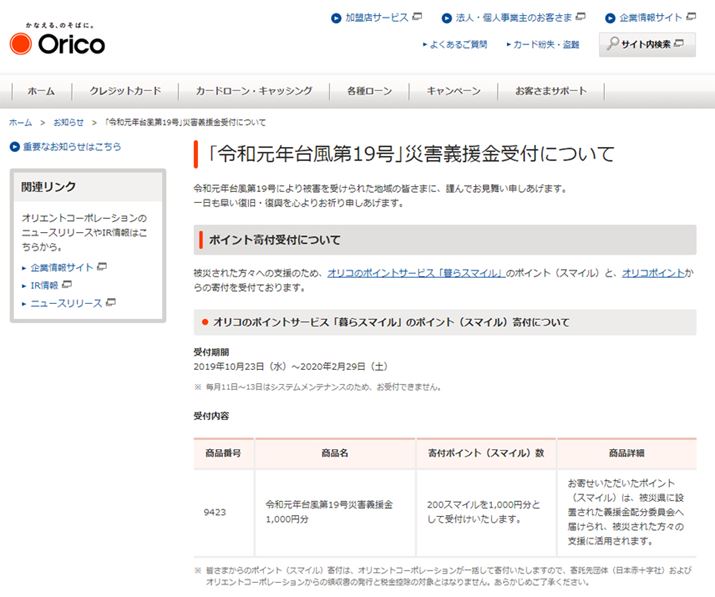Click 受付期間 label
Image resolution: width=715 pixels, height=597 pixels.
pos(211,352)
